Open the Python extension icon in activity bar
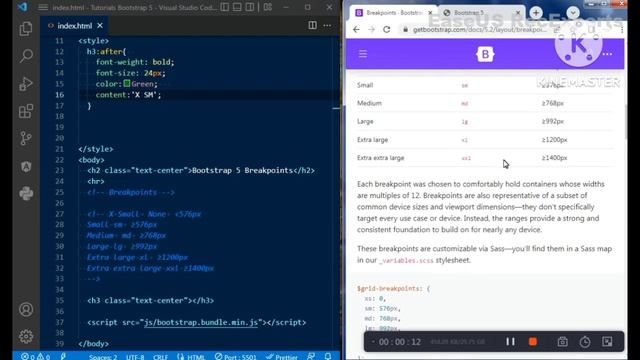 point(26,193)
